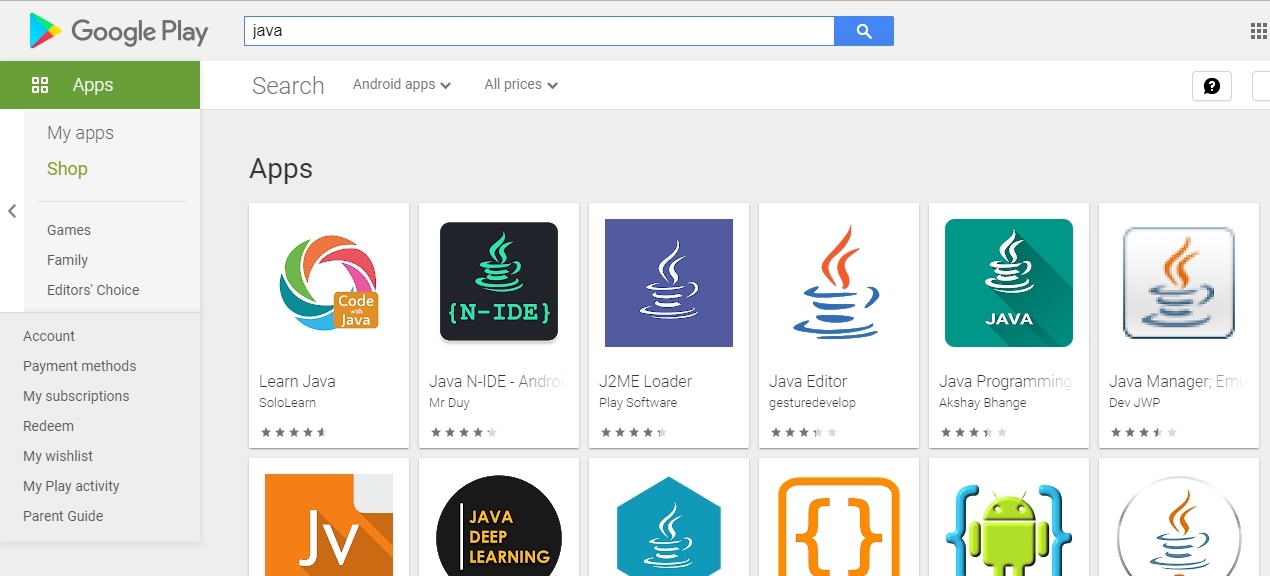
Task: Click the Apps grid icon in sidebar
Action: click(x=40, y=85)
